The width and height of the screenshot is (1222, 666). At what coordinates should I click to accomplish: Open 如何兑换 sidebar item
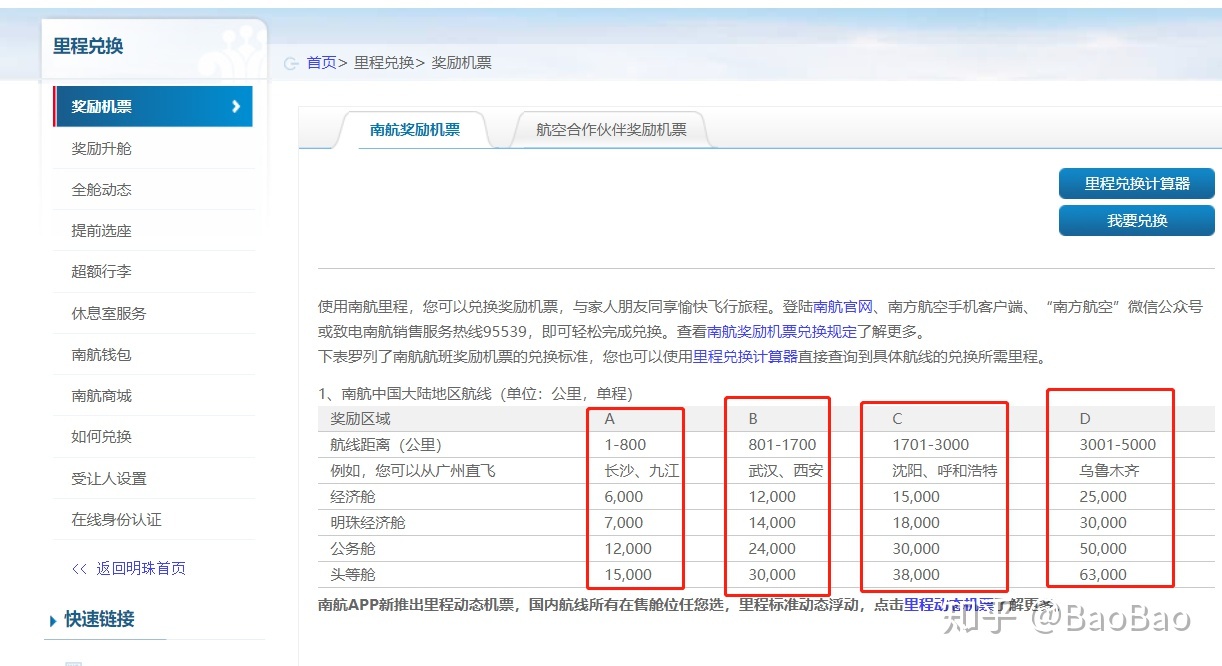pyautogui.click(x=101, y=436)
